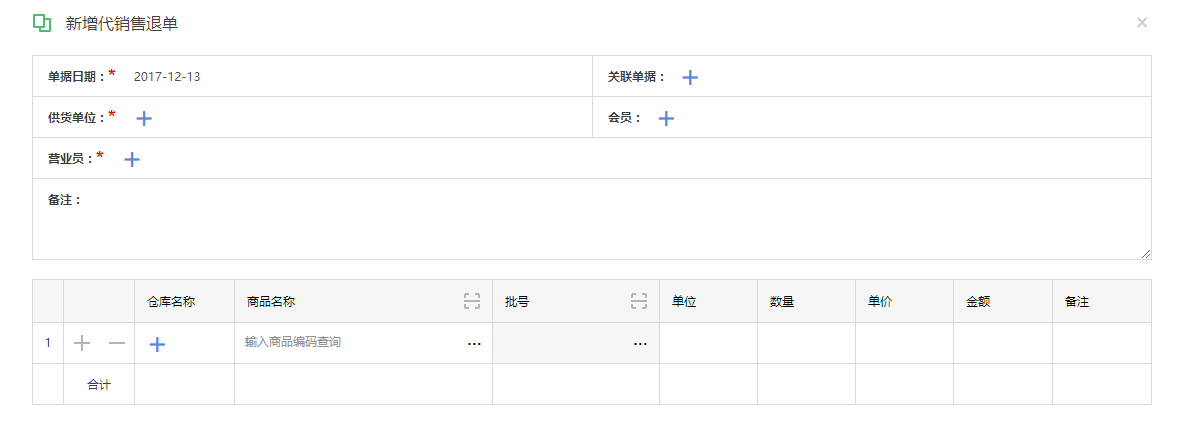Image resolution: width=1179 pixels, height=439 pixels.
Task: Click the plus icon beside 会员
Action: coord(665,118)
